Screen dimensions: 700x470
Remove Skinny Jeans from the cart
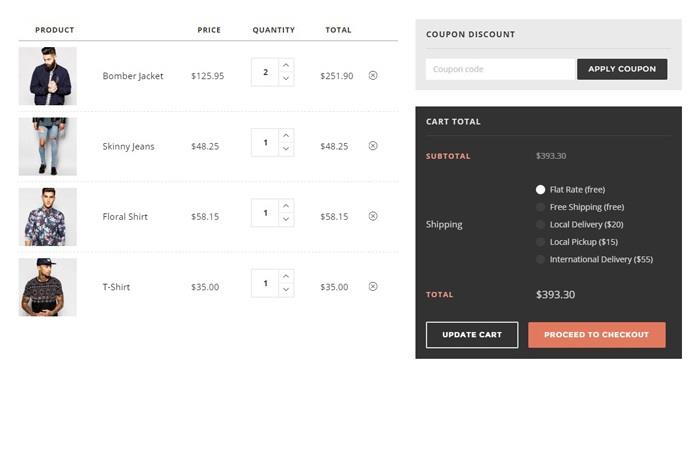tap(373, 145)
